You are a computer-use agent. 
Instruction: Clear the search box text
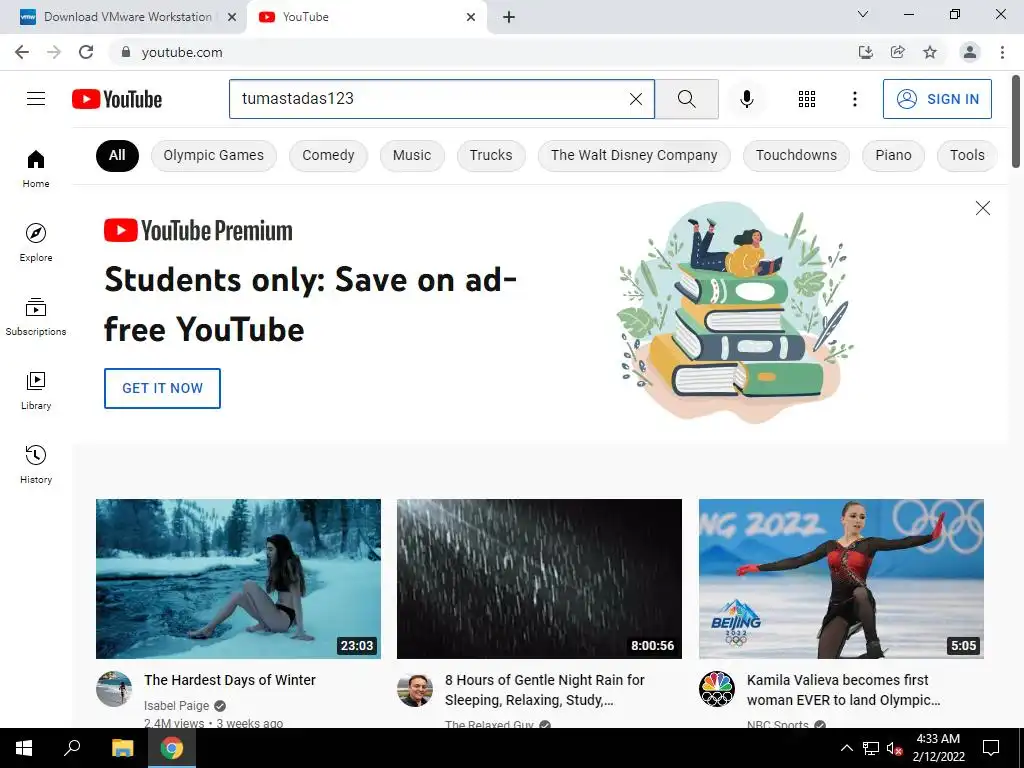pyautogui.click(x=635, y=99)
